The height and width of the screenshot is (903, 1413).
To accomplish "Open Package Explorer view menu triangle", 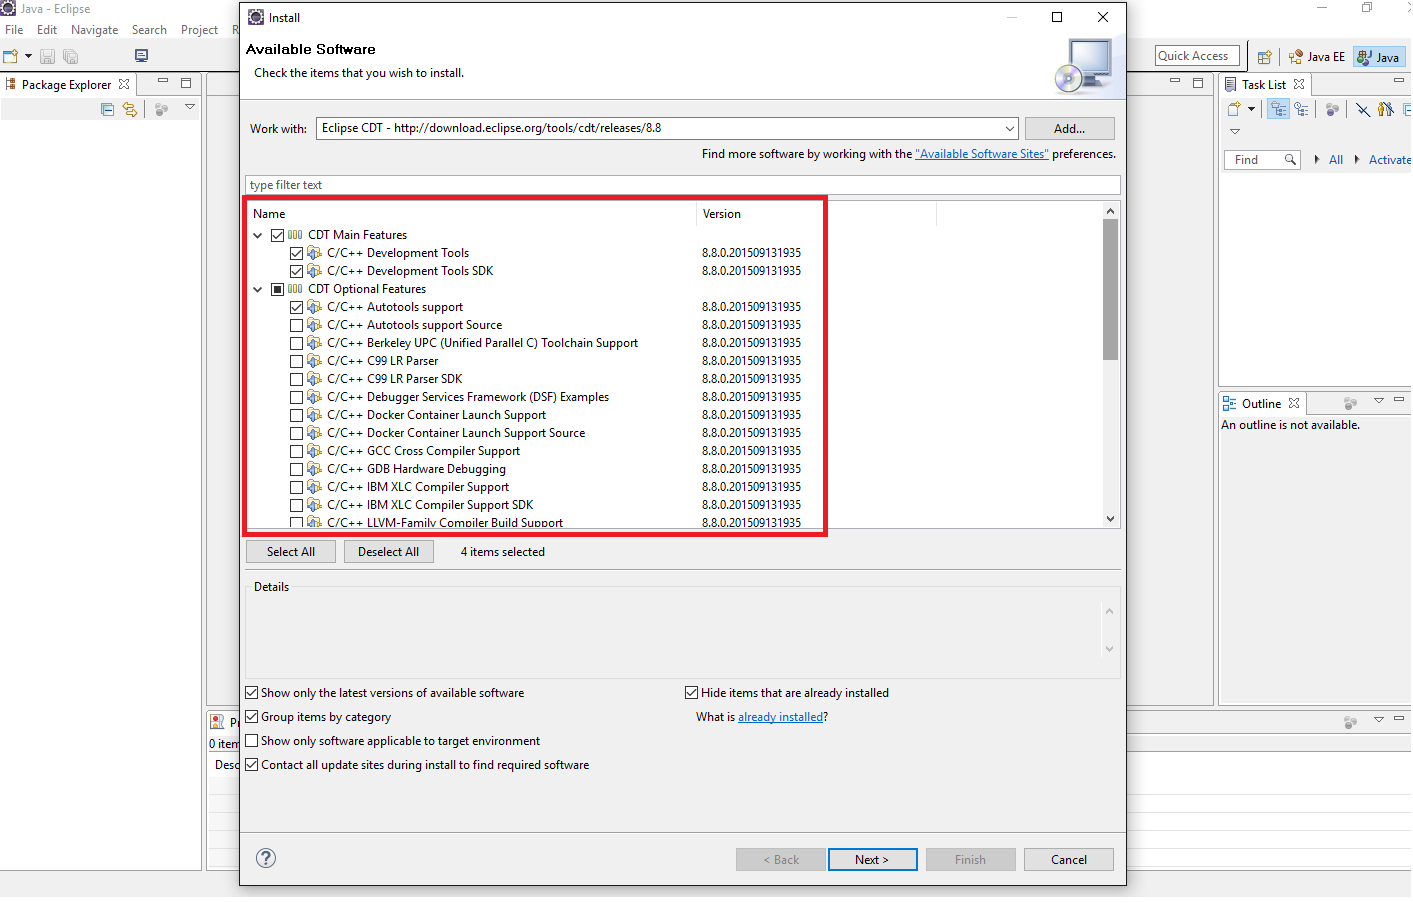I will coord(190,107).
